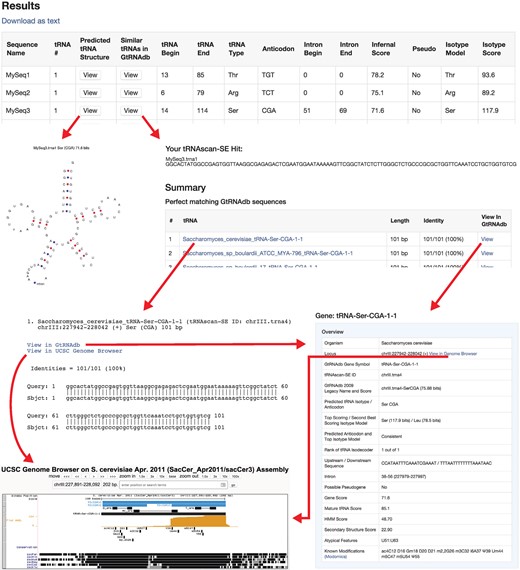Click anticodon value CGA in results table
The height and width of the screenshot is (570, 520).
coord(269,111)
